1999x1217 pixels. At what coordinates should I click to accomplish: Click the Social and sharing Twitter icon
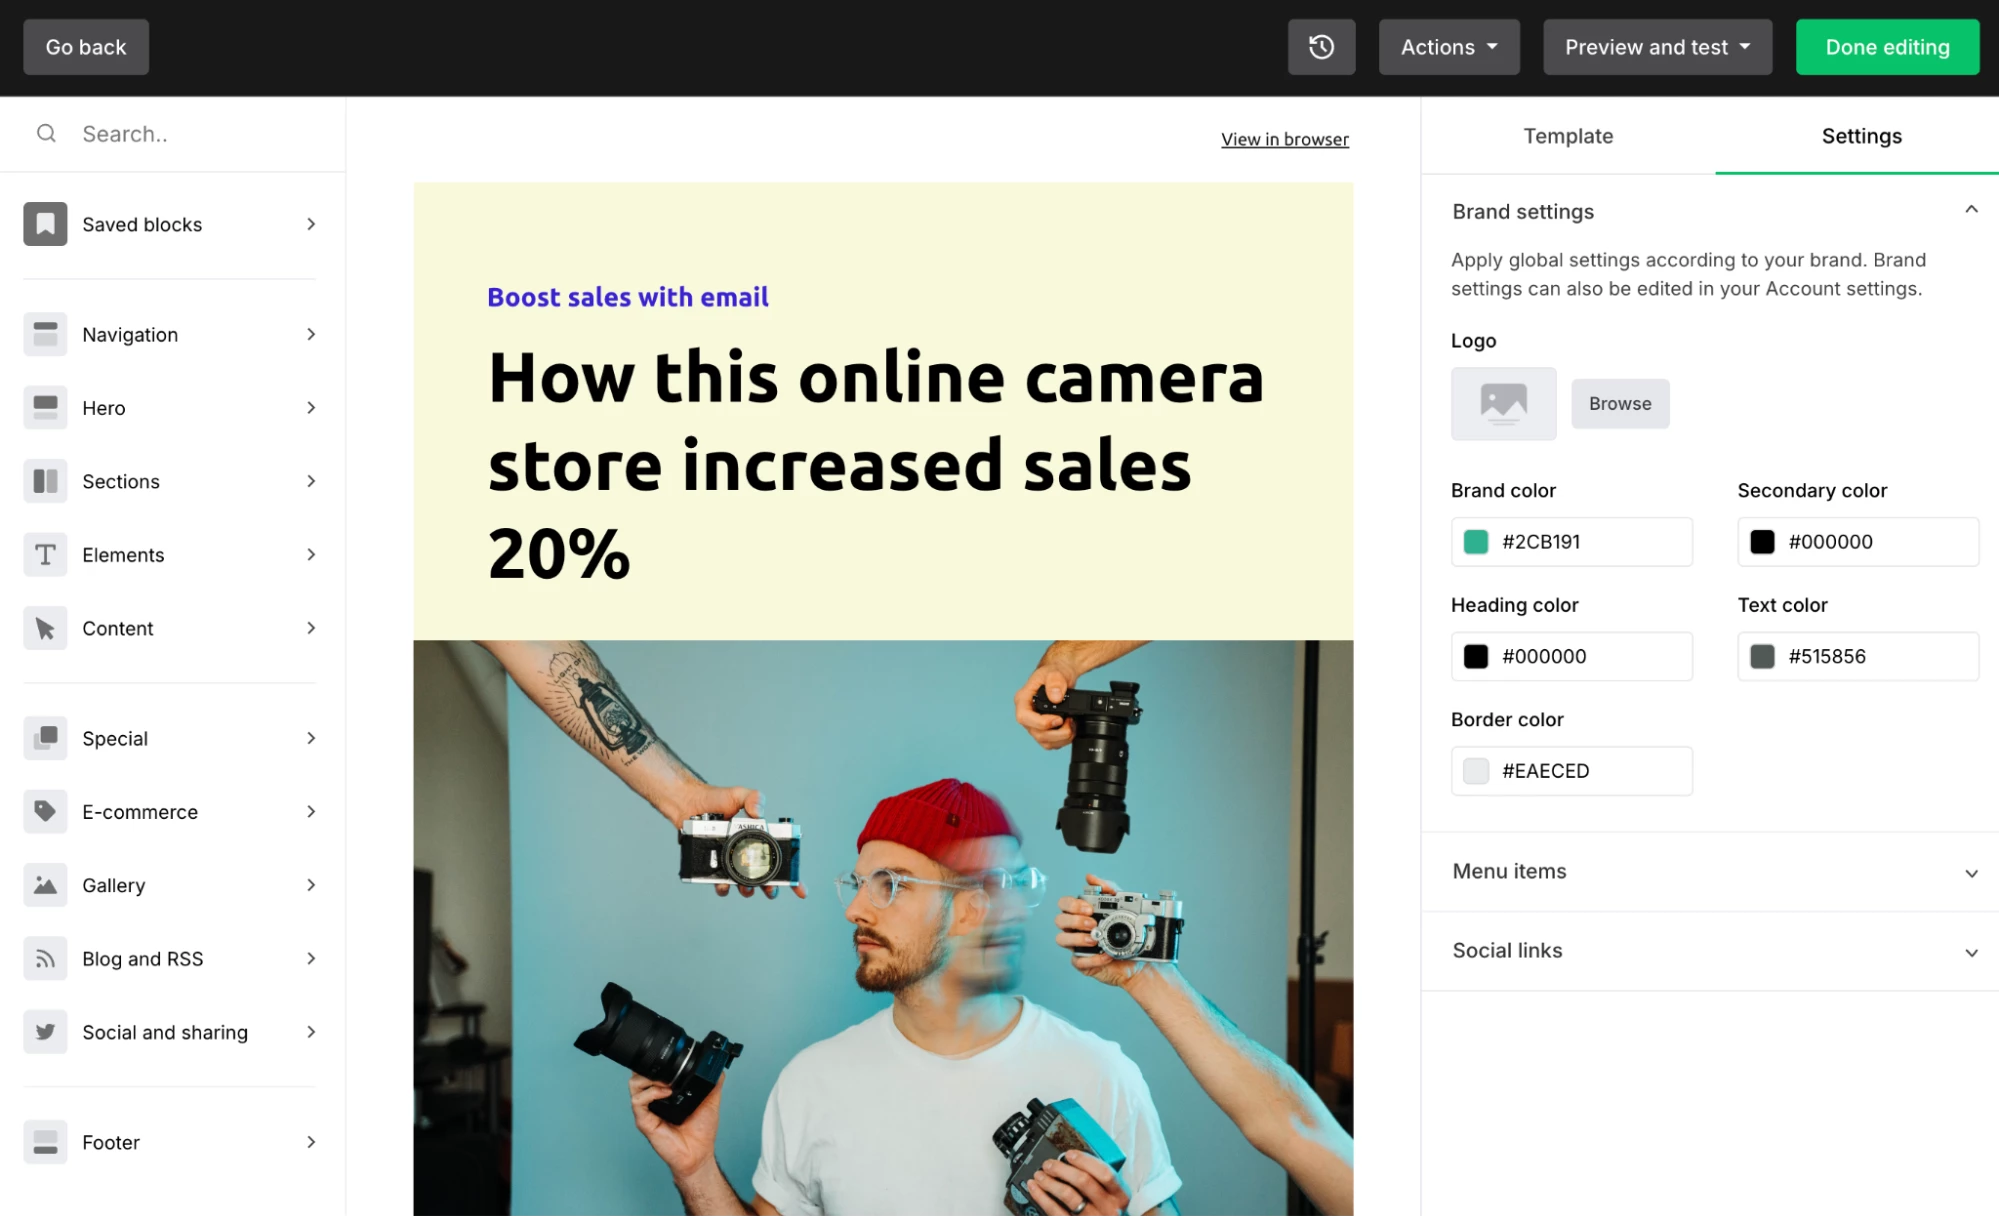(x=45, y=1032)
